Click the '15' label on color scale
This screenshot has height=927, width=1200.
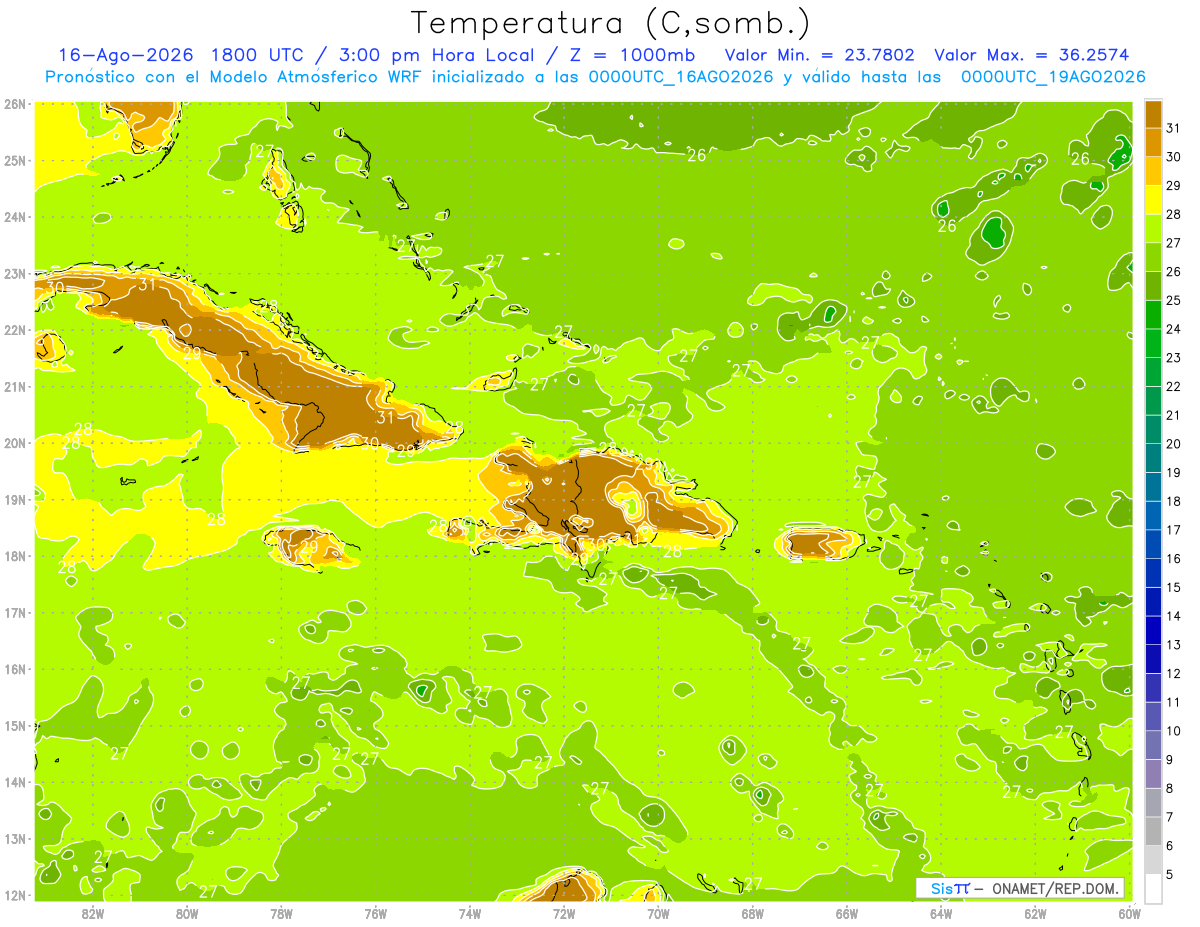1174,588
